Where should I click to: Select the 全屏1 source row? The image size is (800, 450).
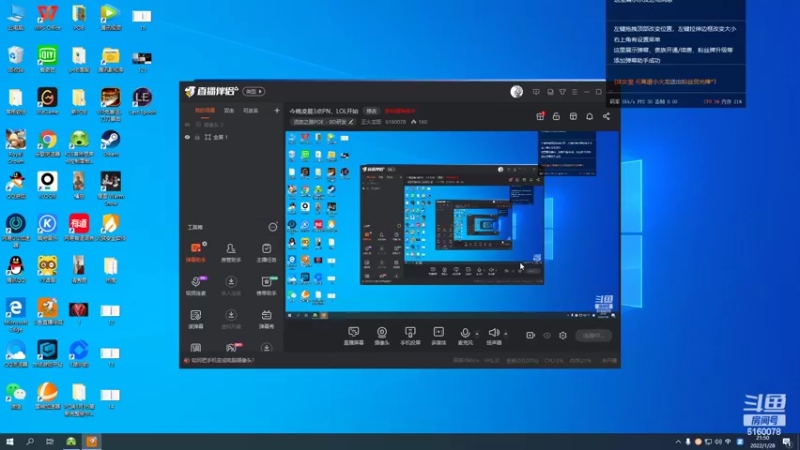(231, 137)
